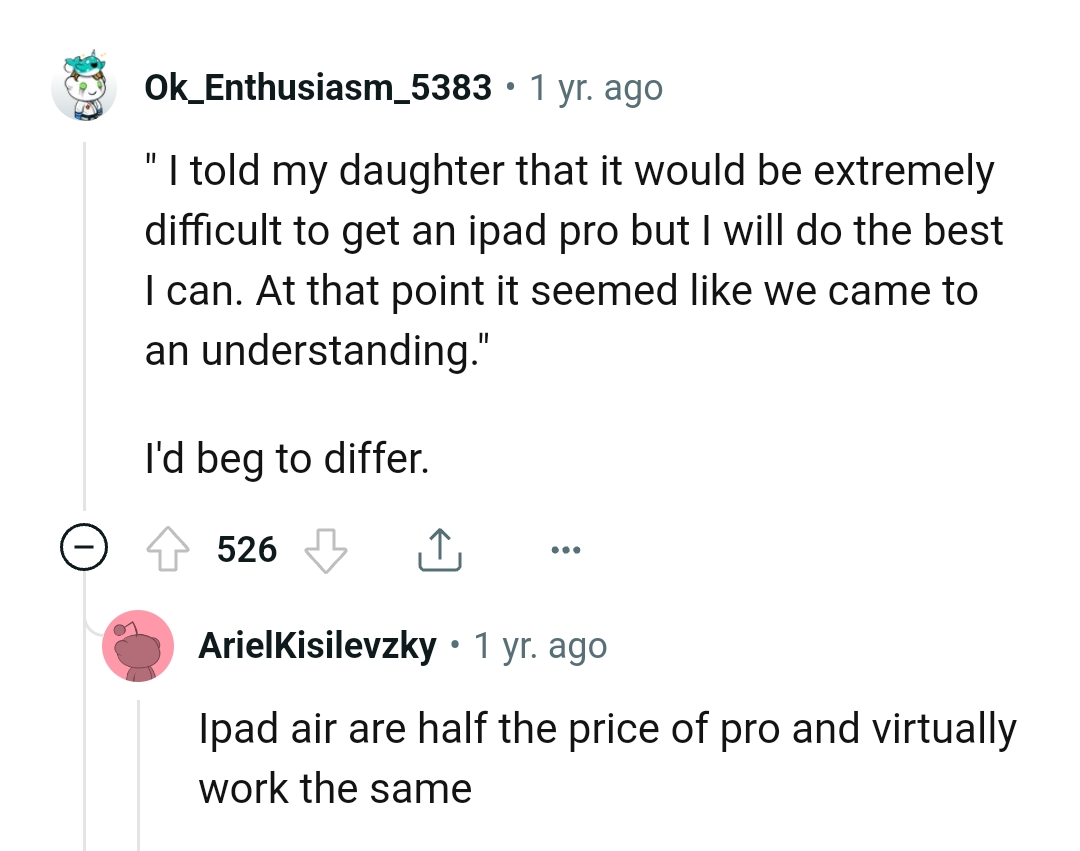The height and width of the screenshot is (851, 1080).
Task: Open Ok_Enthusiasm_5383's profile
Action: pos(318,87)
